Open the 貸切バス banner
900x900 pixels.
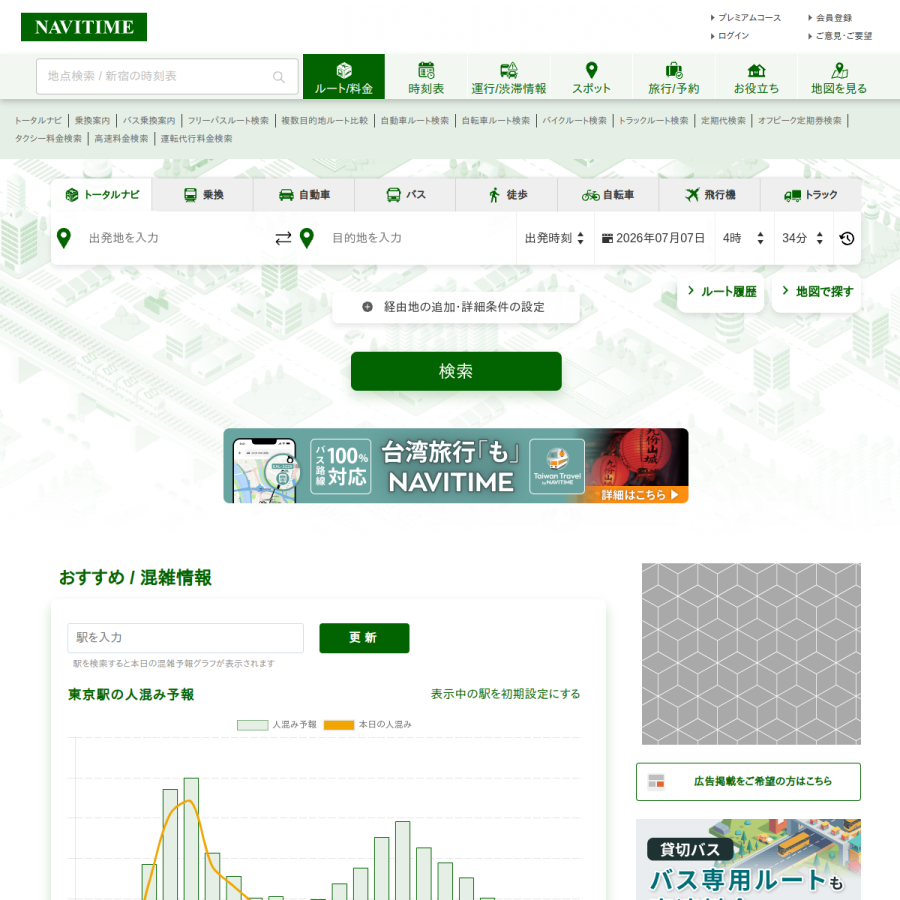pyautogui.click(x=748, y=859)
